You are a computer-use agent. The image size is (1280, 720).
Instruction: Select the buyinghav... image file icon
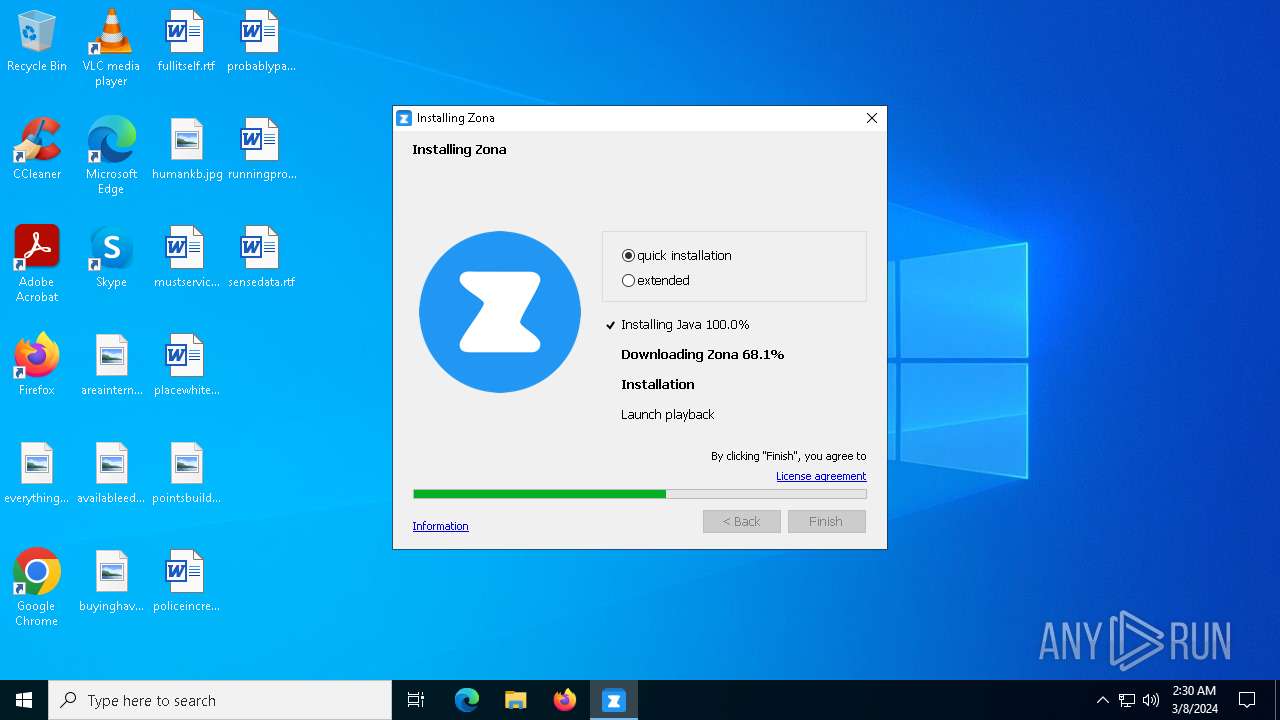click(x=111, y=582)
